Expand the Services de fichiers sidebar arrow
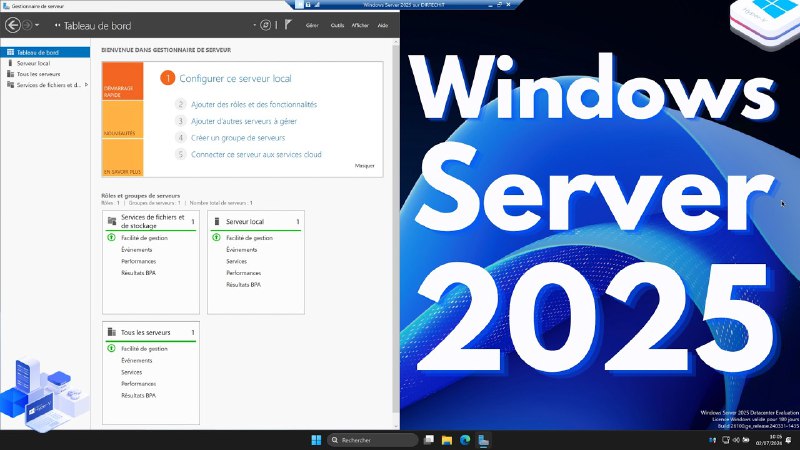Screen dimensions: 800x450 pos(86,85)
